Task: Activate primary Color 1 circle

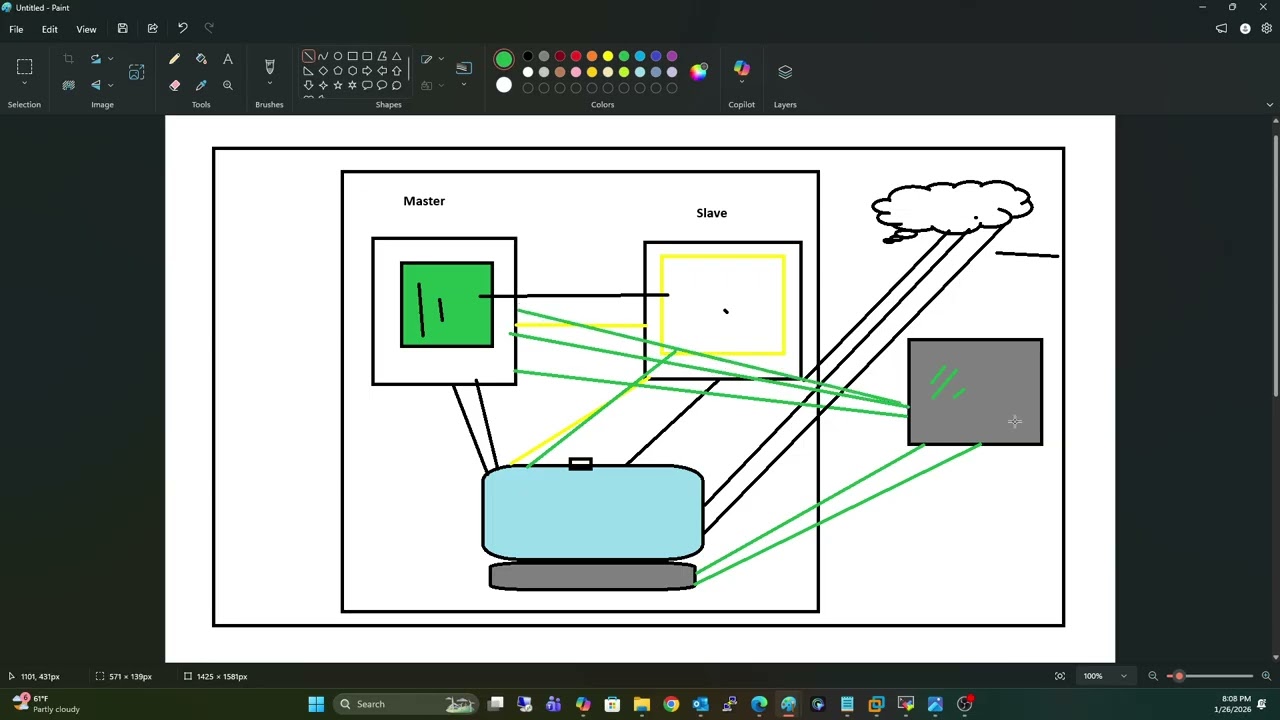Action: 503,60
